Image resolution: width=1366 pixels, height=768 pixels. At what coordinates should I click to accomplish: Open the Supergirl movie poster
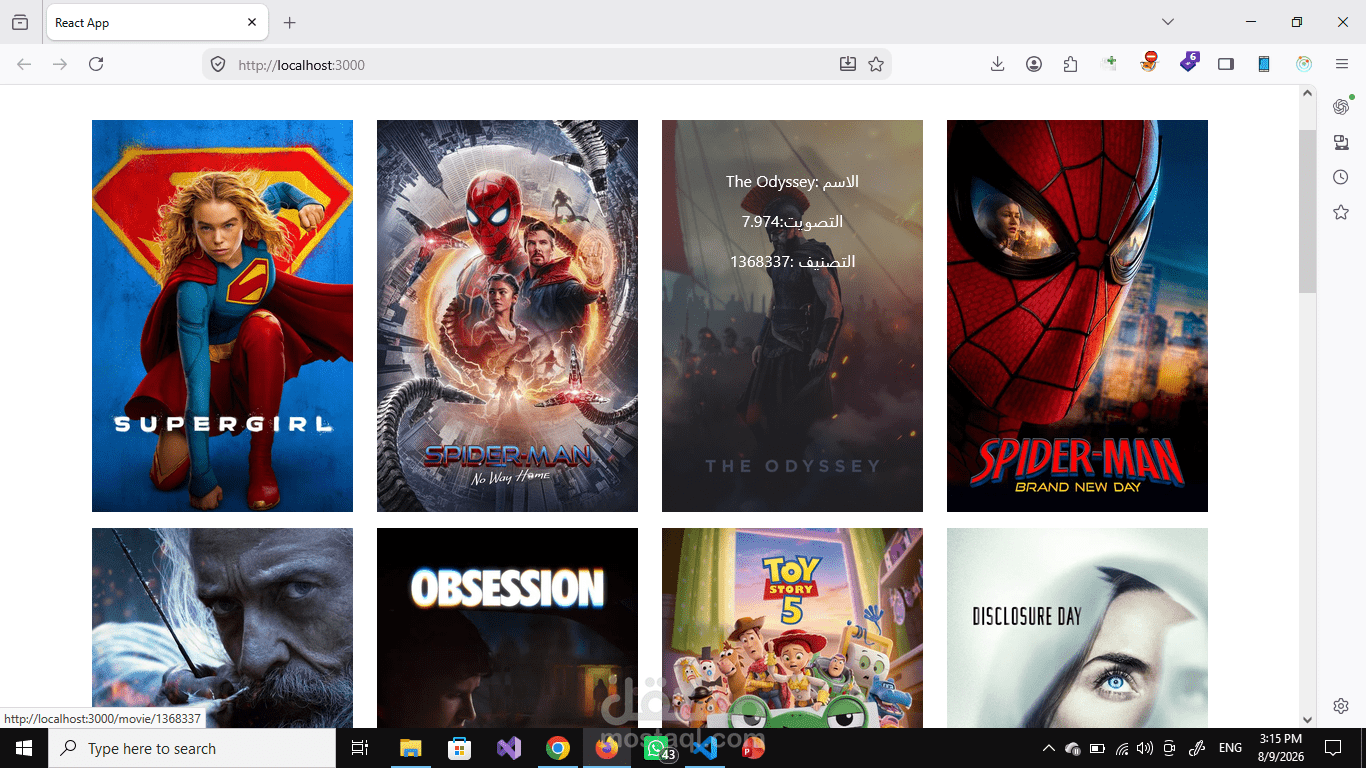pos(222,316)
